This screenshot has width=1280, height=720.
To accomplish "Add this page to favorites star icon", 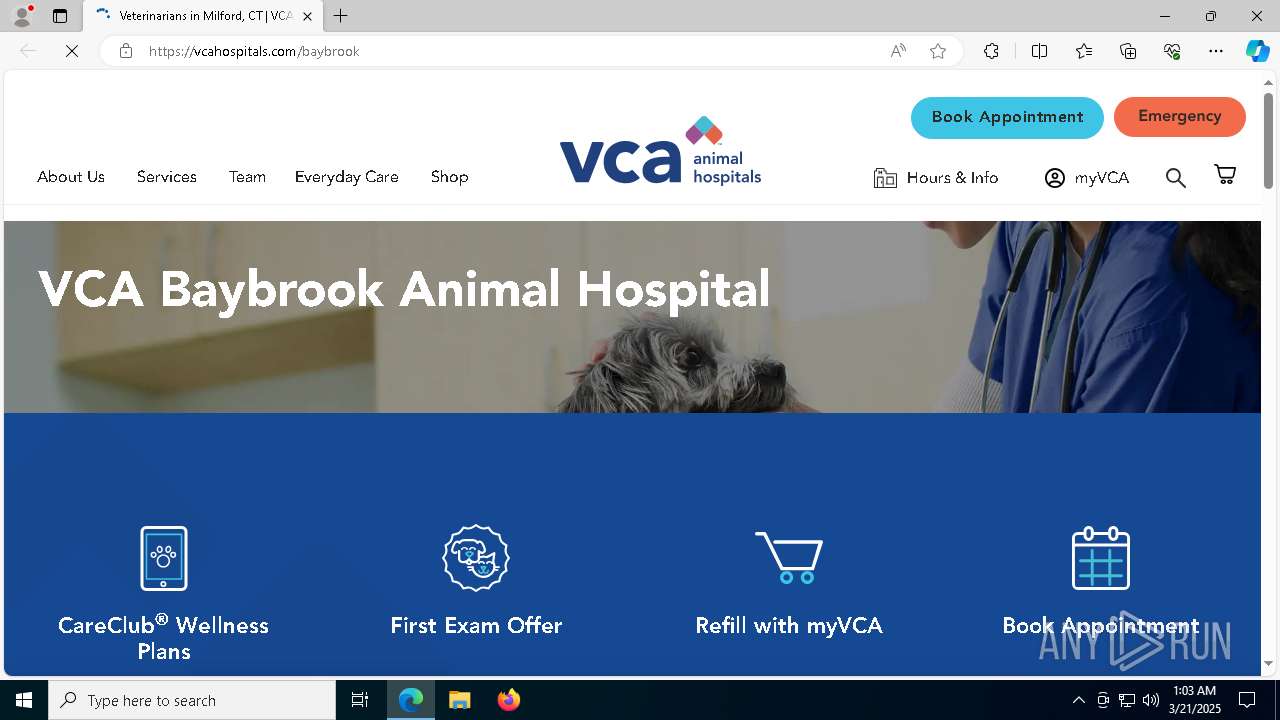I will [x=938, y=51].
